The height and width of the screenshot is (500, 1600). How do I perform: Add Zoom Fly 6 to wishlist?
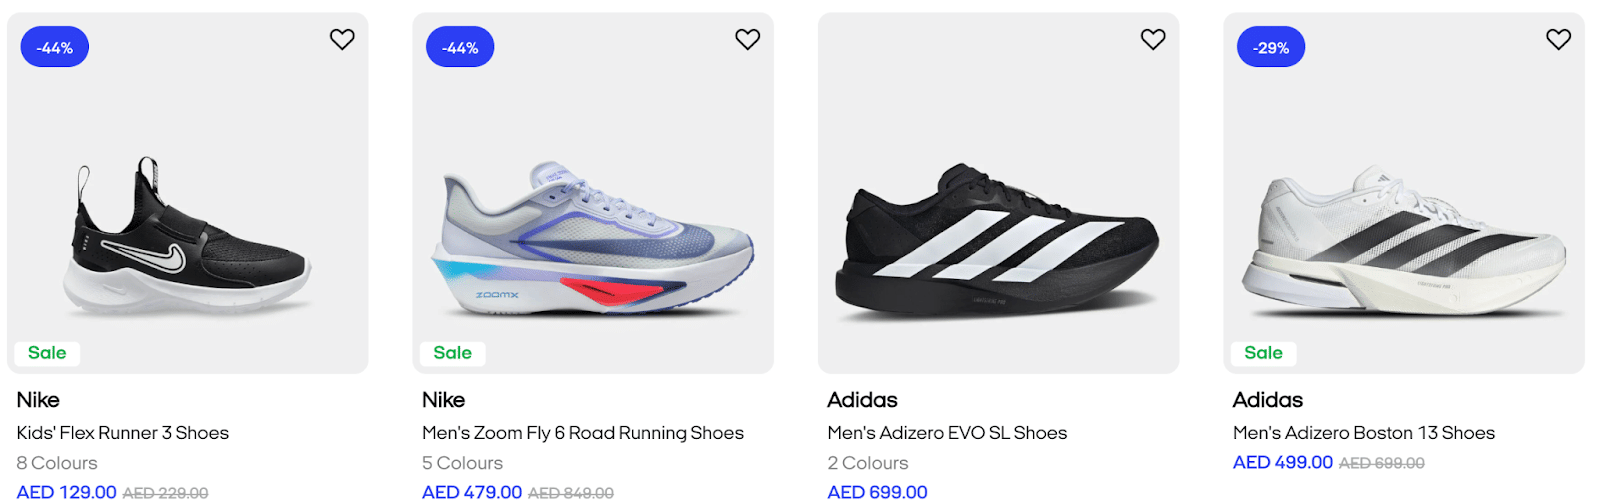pyautogui.click(x=747, y=39)
